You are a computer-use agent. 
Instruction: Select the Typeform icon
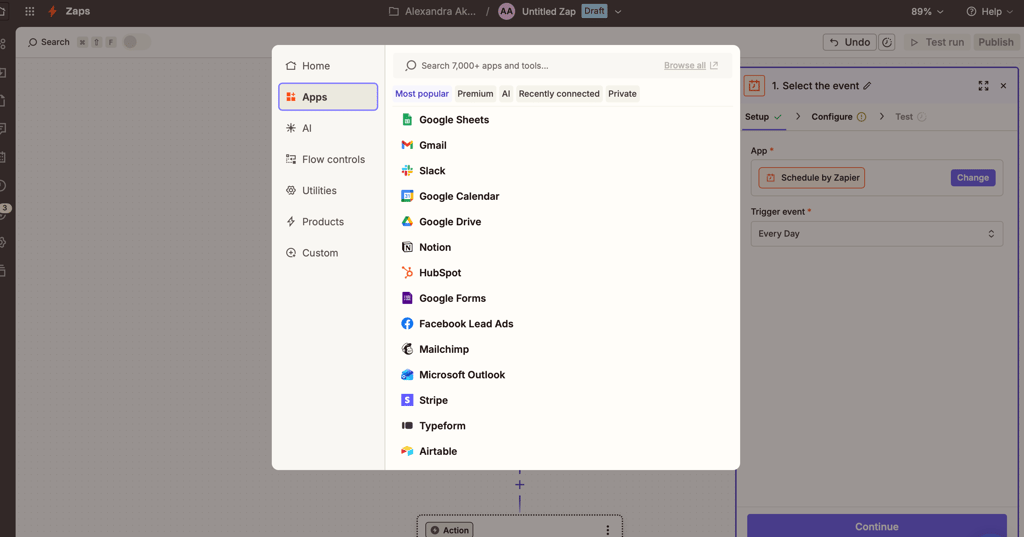tap(407, 425)
